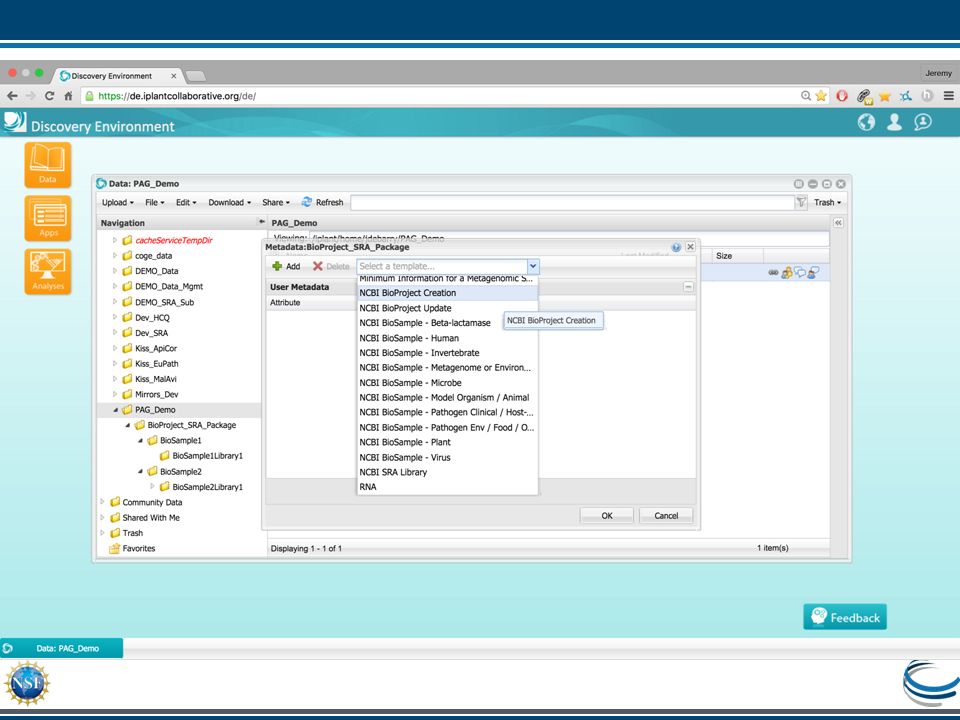
Task: Click the comments icon in the file row
Action: point(800,272)
